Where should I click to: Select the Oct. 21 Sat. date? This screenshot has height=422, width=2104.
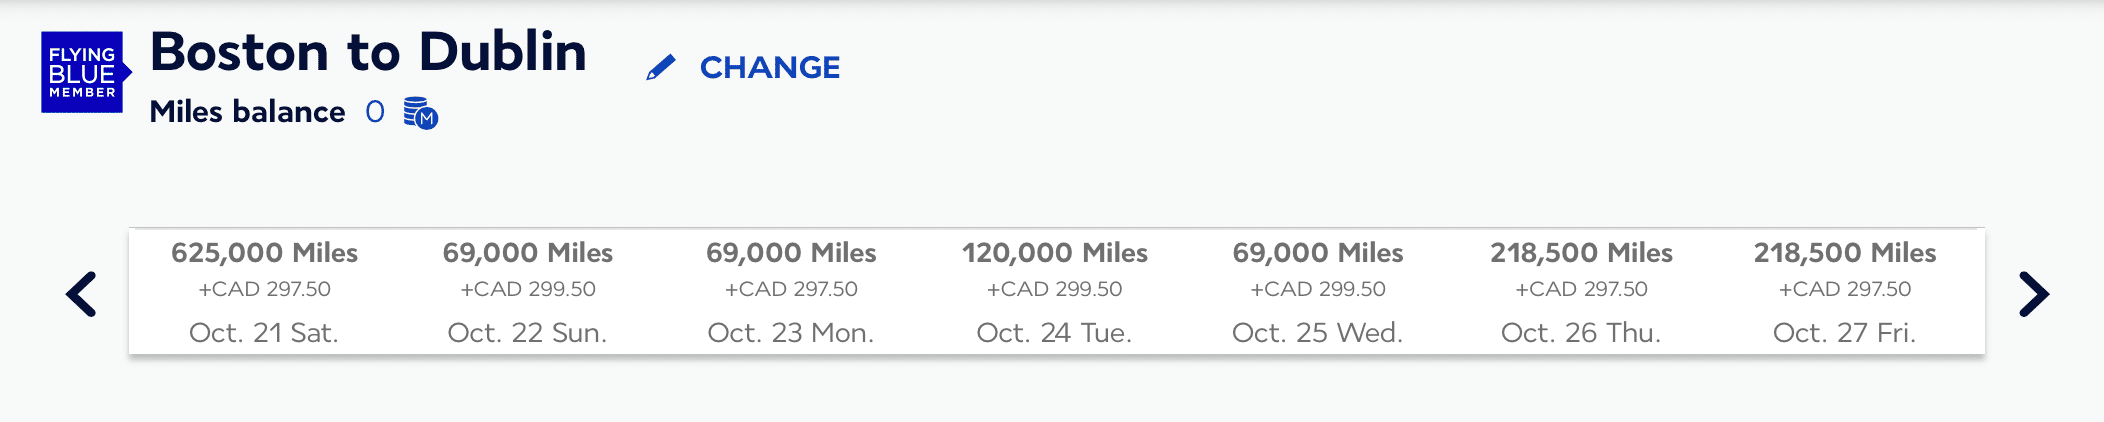pos(264,332)
